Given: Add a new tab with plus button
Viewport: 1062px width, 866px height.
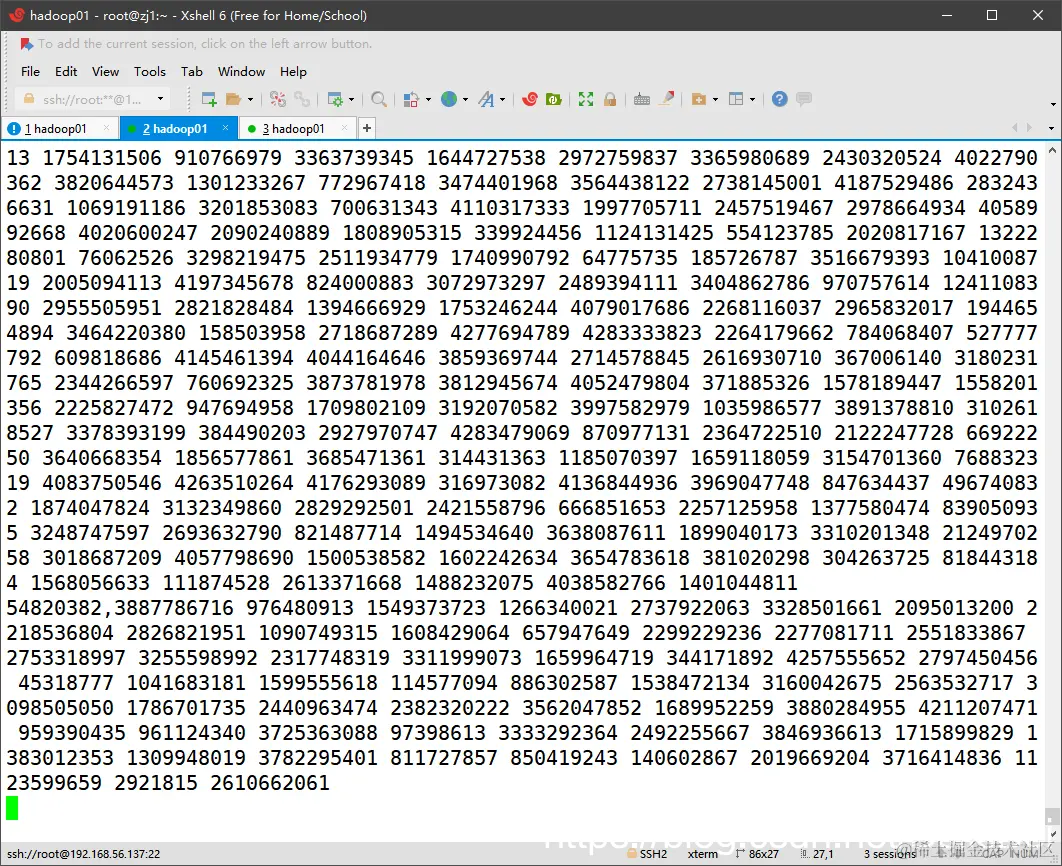Looking at the screenshot, I should coord(366,128).
